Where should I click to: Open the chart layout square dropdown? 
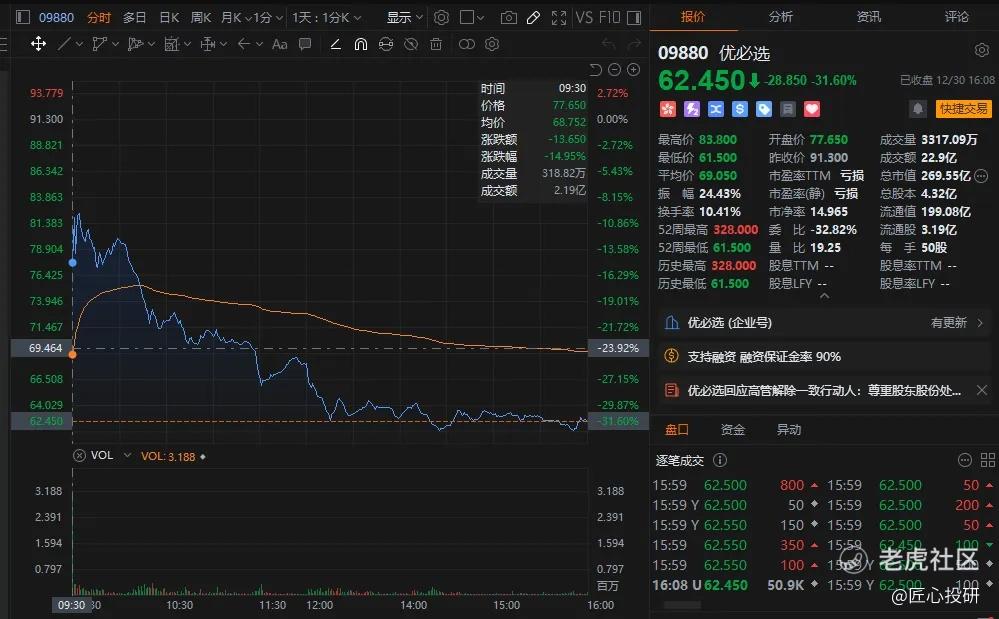tap(472, 17)
